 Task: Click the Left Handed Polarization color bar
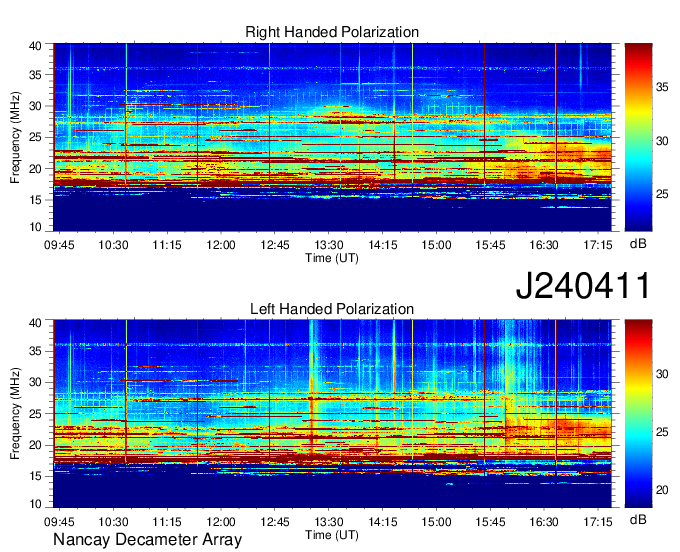(x=638, y=414)
